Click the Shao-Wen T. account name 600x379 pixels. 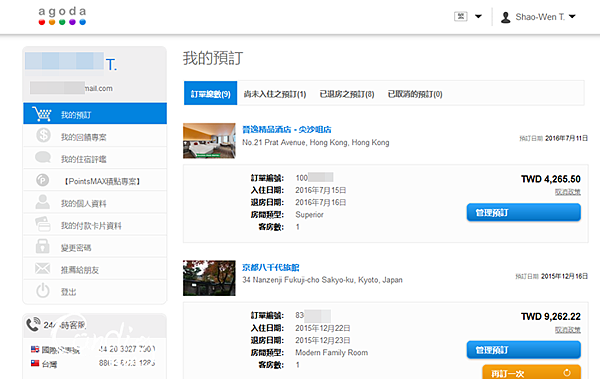[540, 17]
